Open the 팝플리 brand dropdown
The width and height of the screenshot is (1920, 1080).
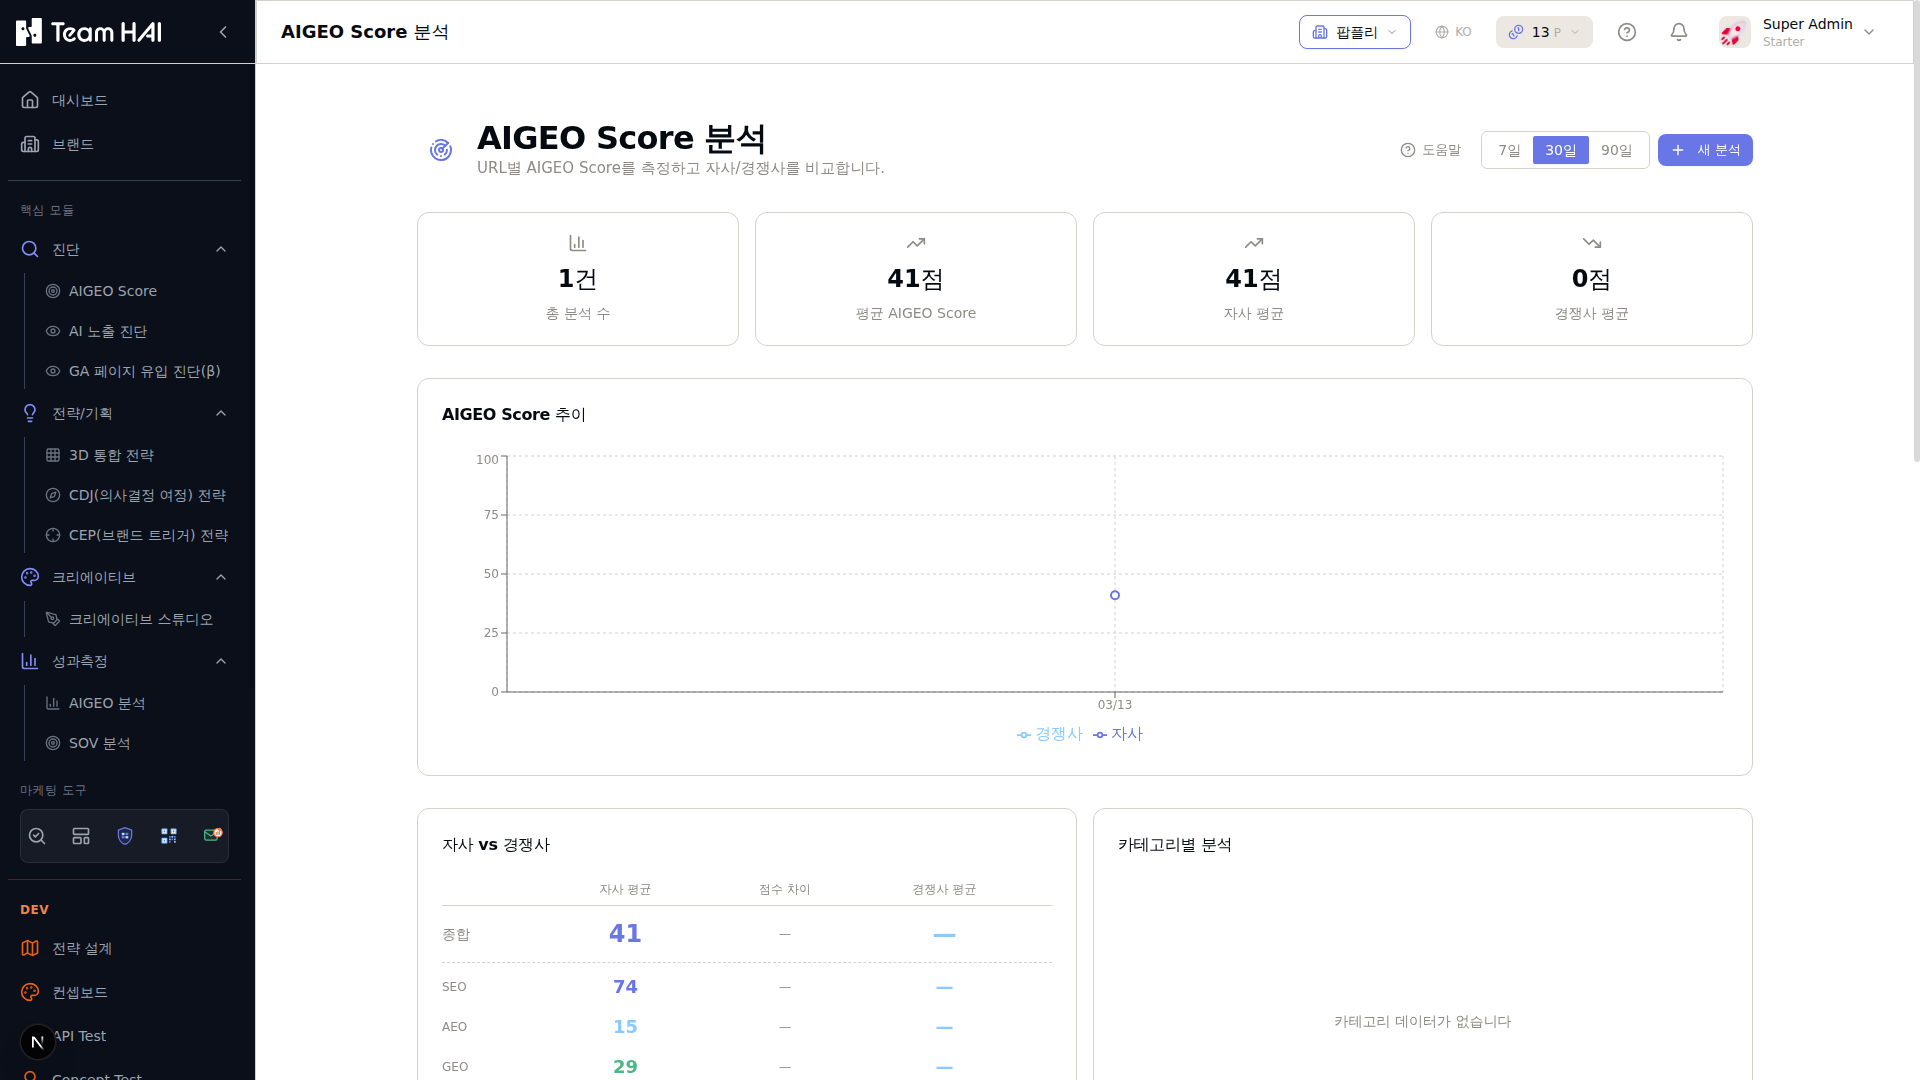click(1354, 32)
